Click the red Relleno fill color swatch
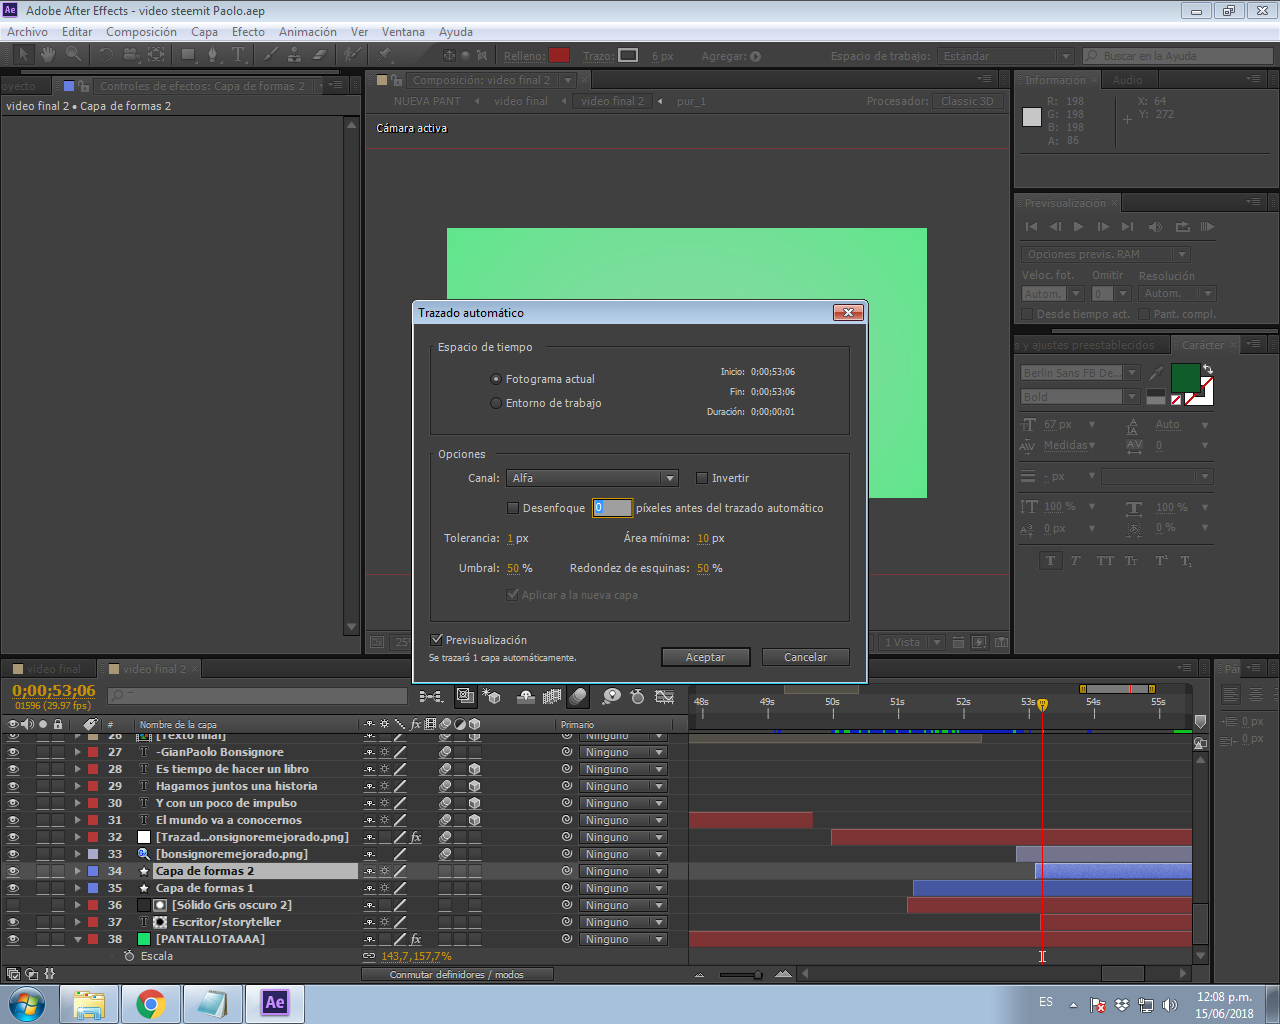 [560, 55]
